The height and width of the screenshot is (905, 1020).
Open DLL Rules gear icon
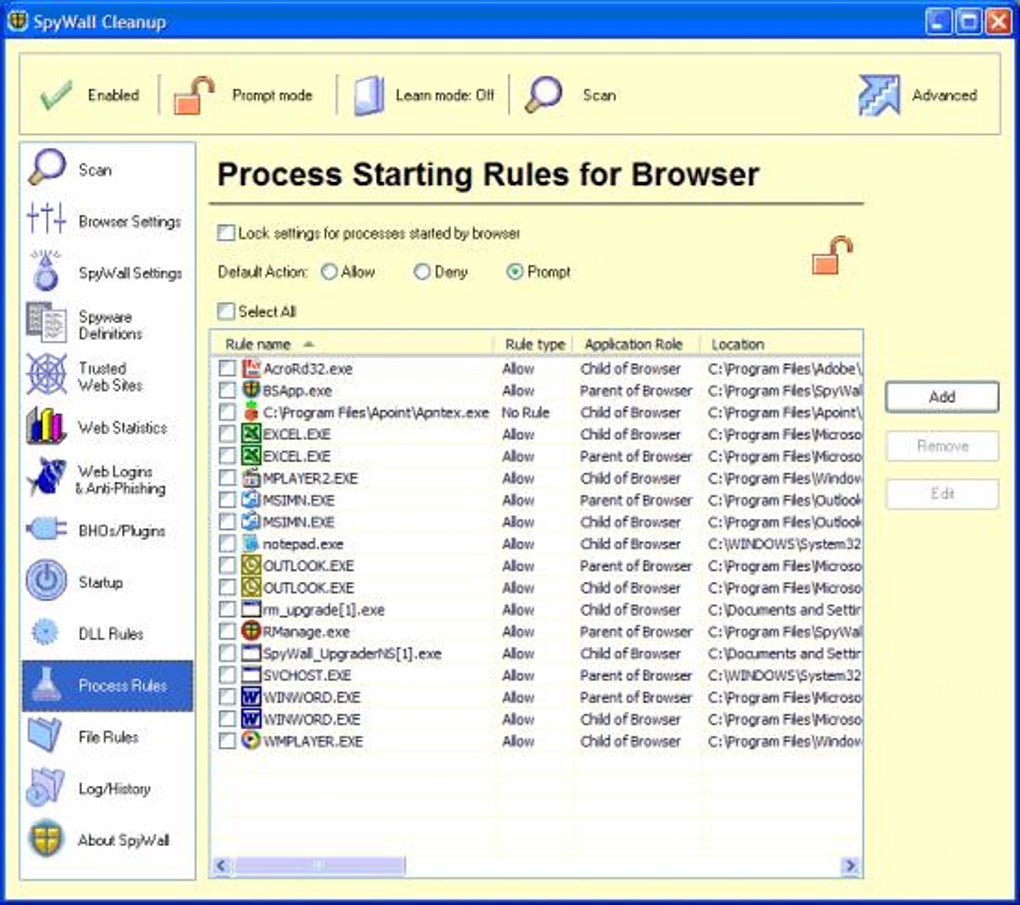[44, 633]
